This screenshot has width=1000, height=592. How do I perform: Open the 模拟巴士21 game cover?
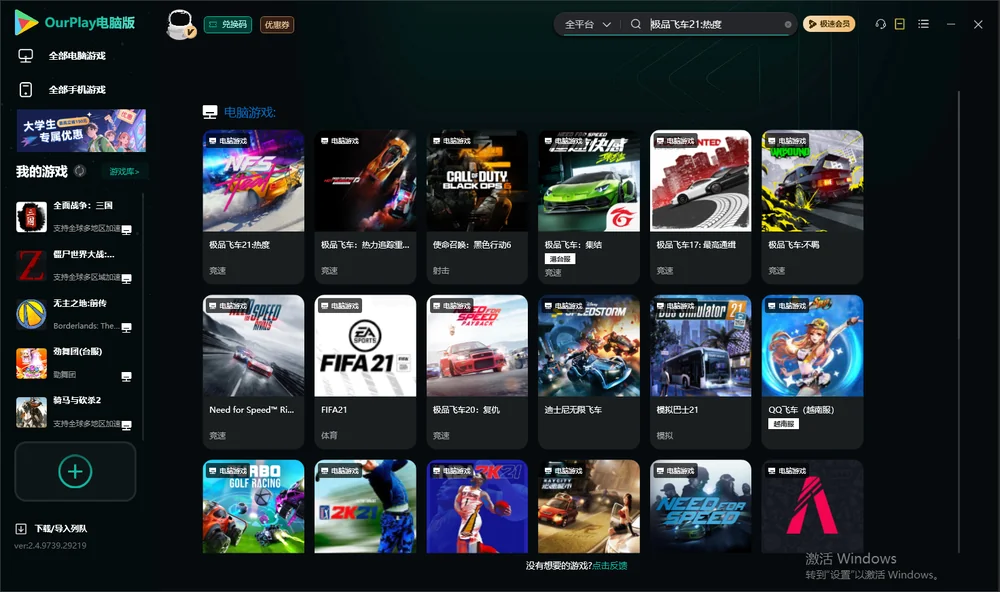click(x=701, y=346)
